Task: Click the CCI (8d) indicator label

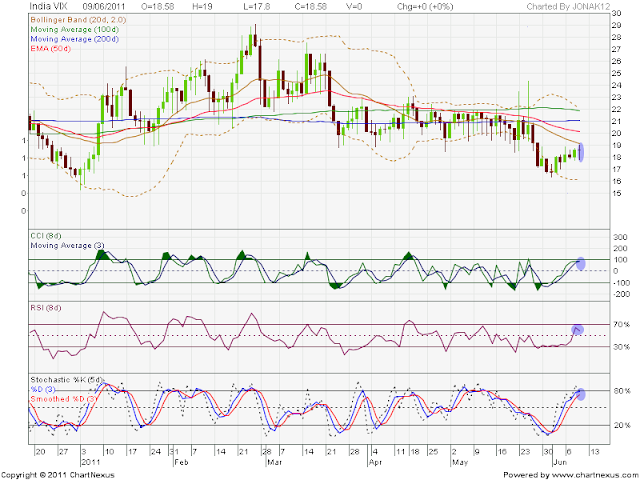Action: [46, 236]
